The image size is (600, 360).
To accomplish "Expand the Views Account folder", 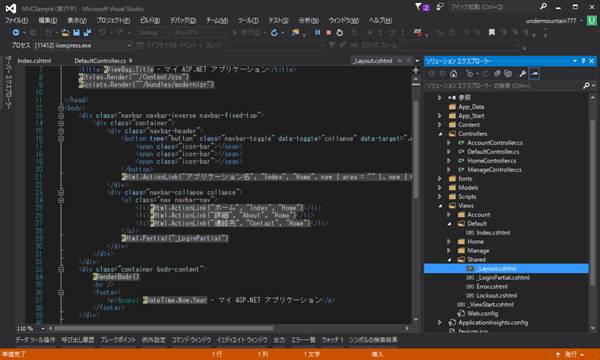I will click(449, 215).
